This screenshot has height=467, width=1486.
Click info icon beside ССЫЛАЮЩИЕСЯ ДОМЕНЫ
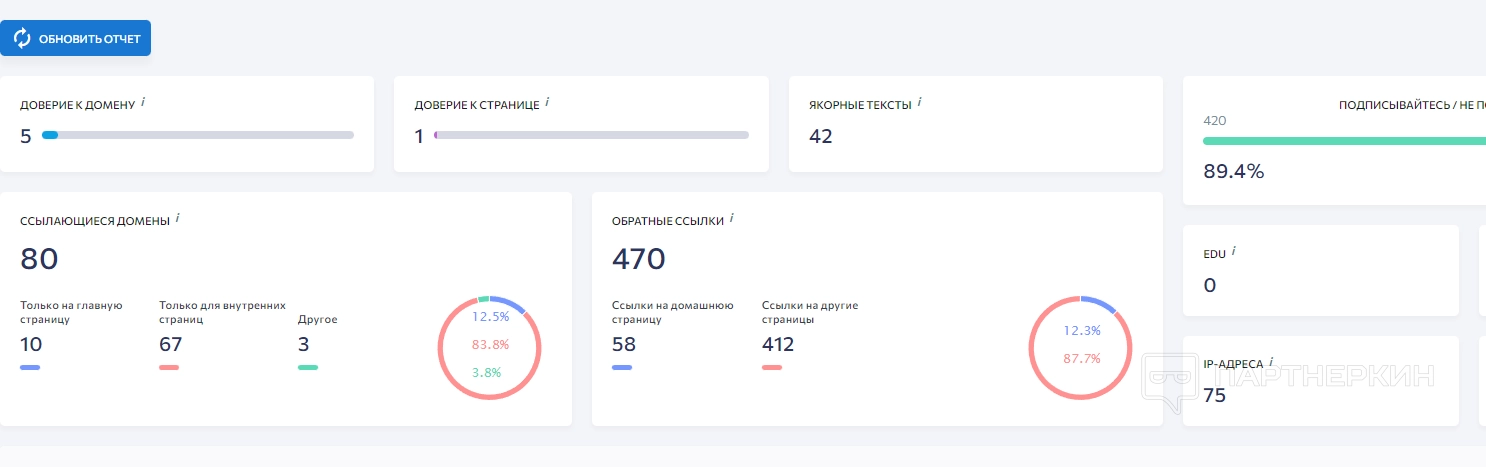tap(178, 217)
